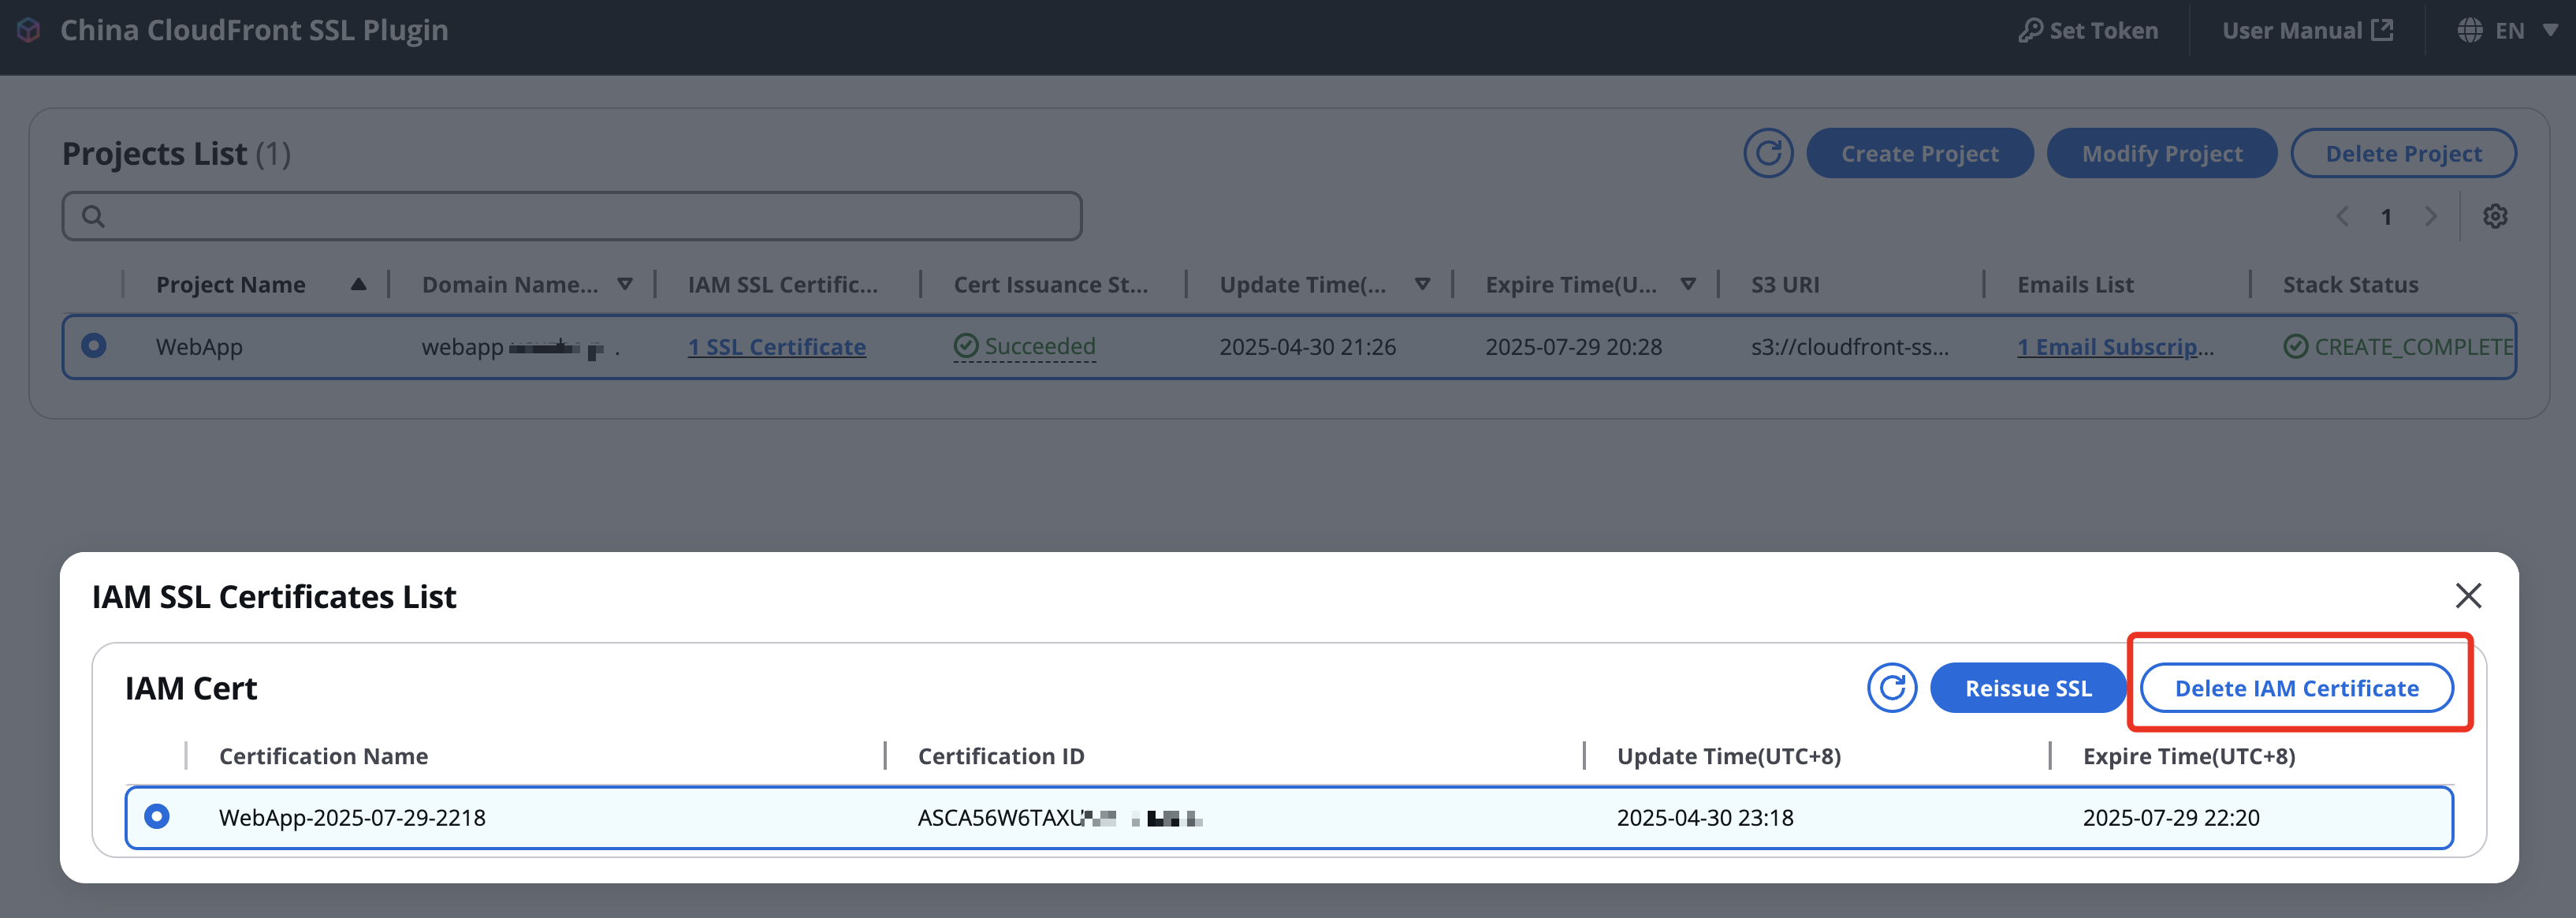The image size is (2576, 918).
Task: Click Delete Project button
Action: tap(2403, 153)
